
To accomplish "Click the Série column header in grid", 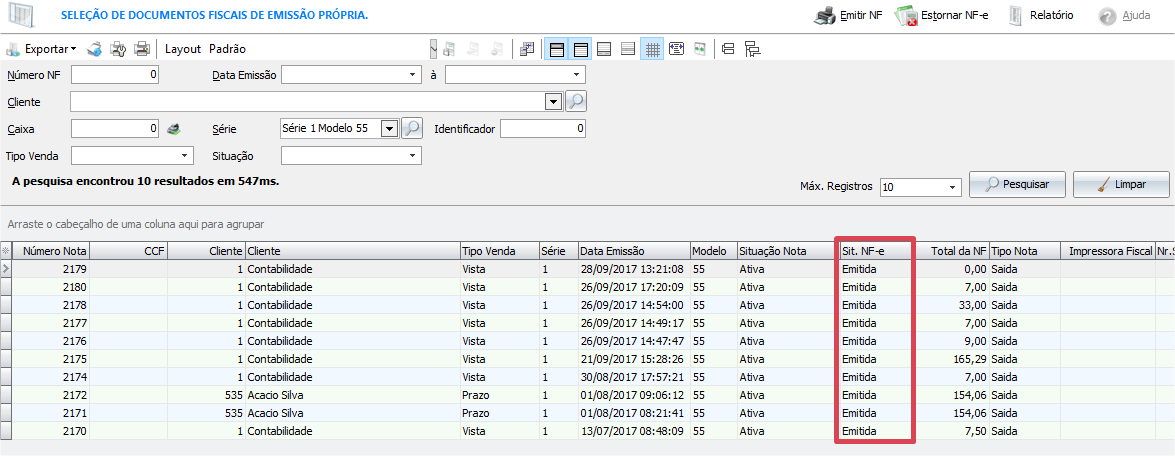I will [x=557, y=251].
